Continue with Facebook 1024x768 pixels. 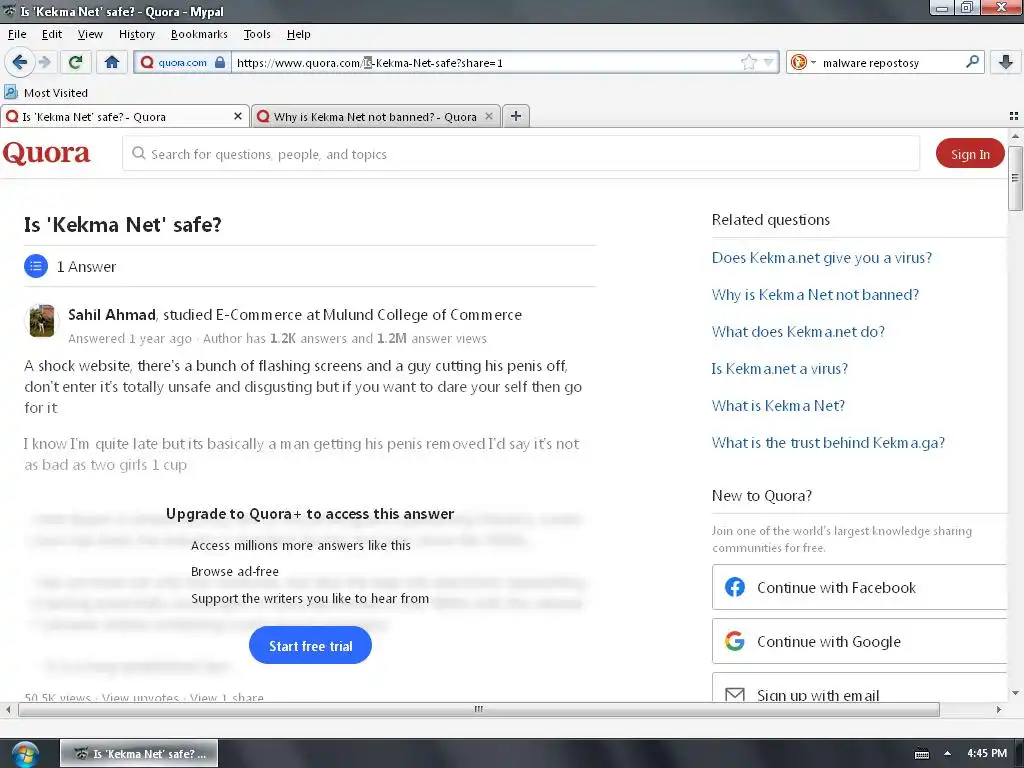point(860,587)
